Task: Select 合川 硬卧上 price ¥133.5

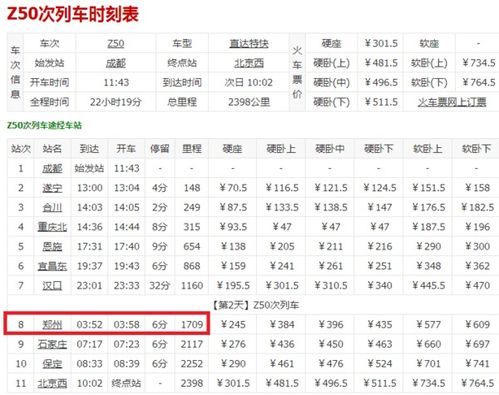Action: 282,208
